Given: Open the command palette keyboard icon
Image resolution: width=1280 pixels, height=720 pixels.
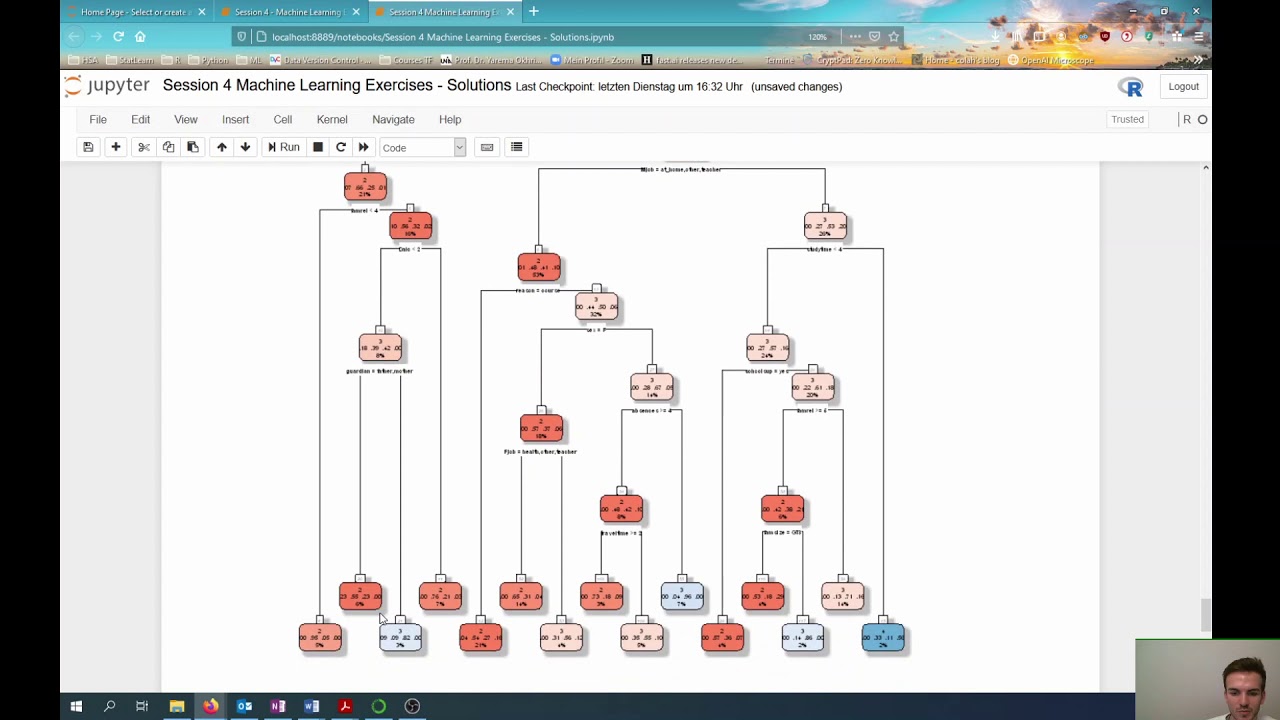Looking at the screenshot, I should coord(487,147).
